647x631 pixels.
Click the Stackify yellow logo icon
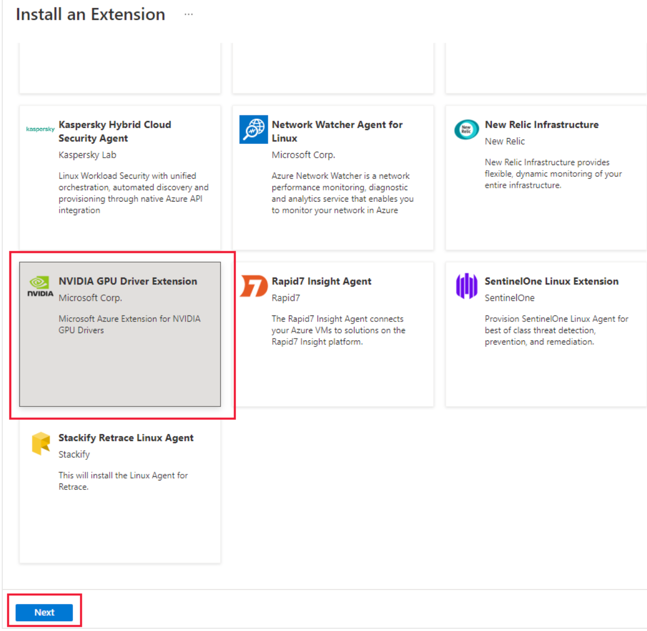(x=41, y=443)
